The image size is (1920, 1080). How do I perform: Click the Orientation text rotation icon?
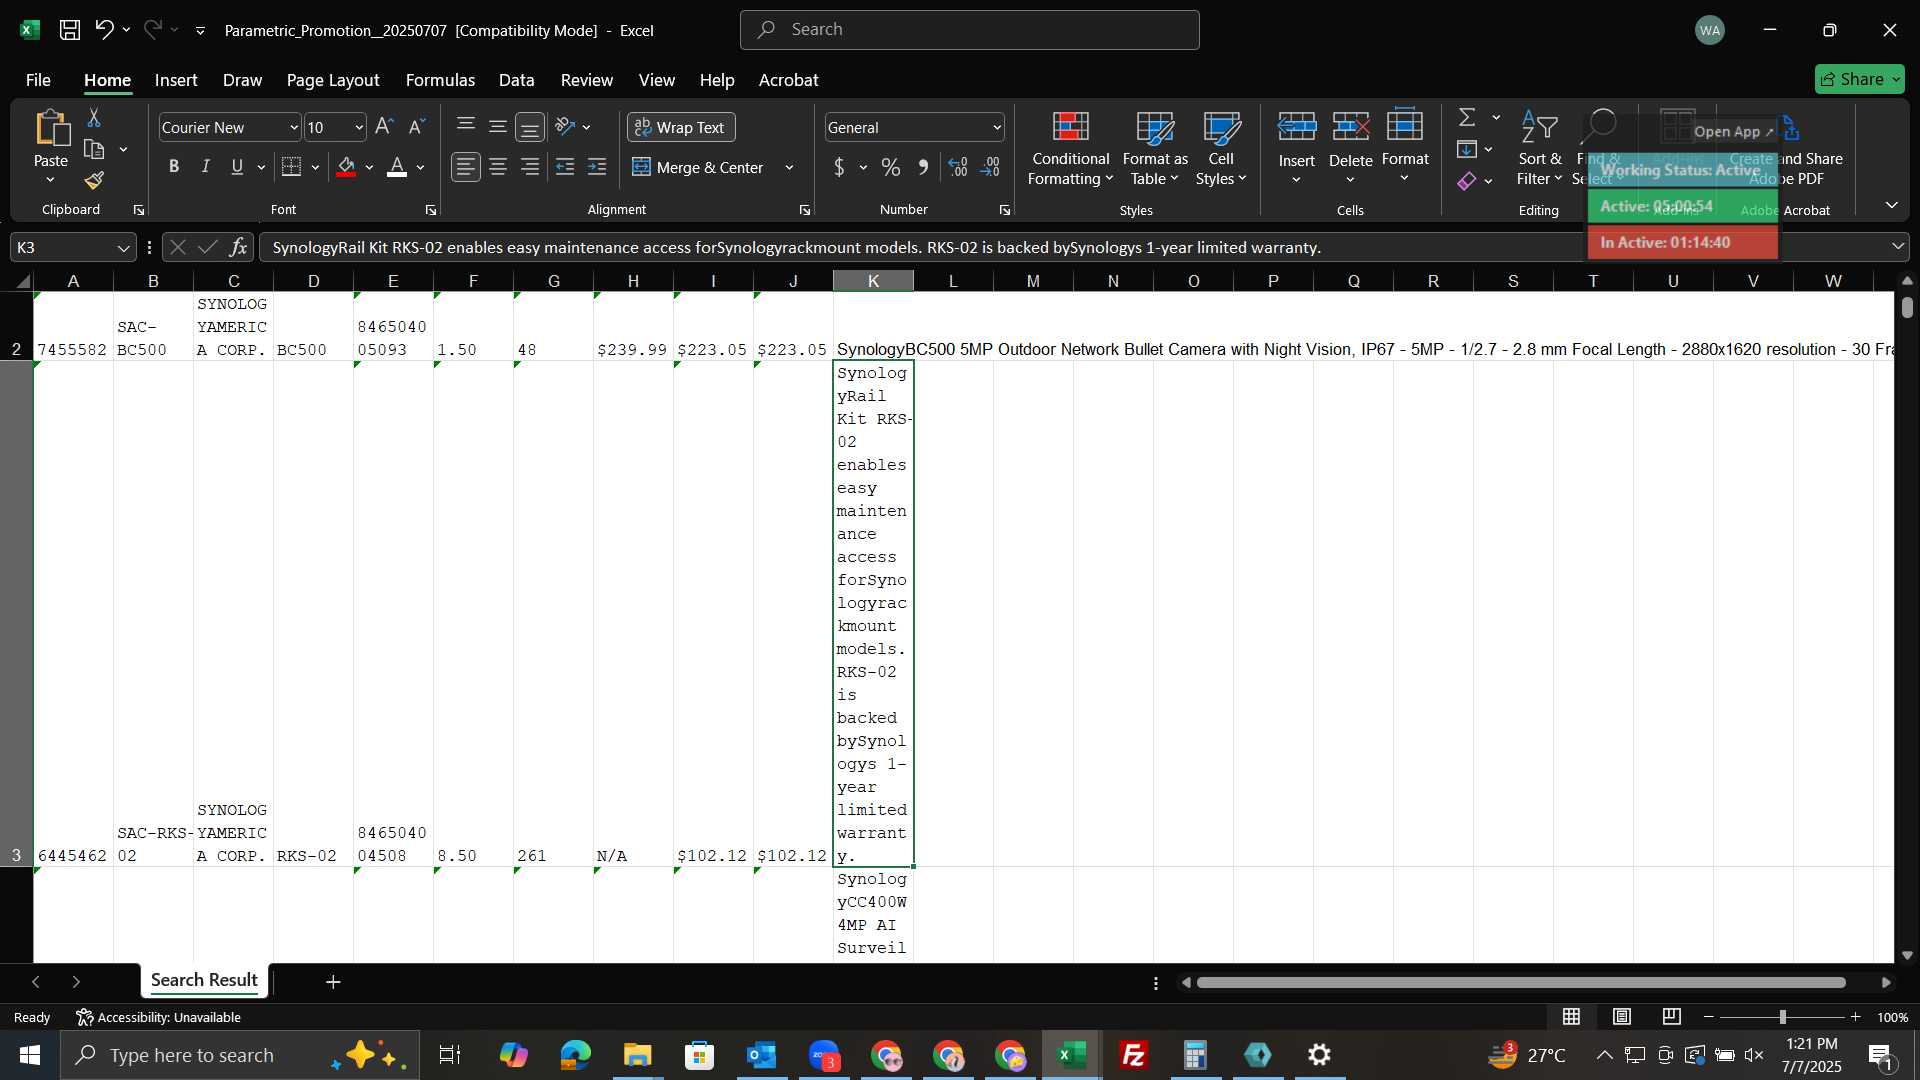[565, 127]
